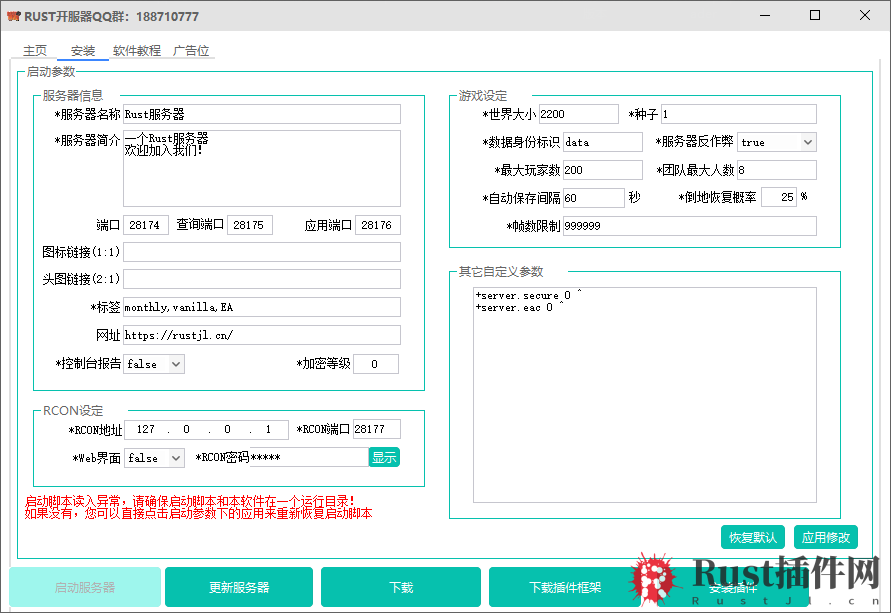The width and height of the screenshot is (891, 613).
Task: Click the 图标链接 input field
Action: [262, 252]
